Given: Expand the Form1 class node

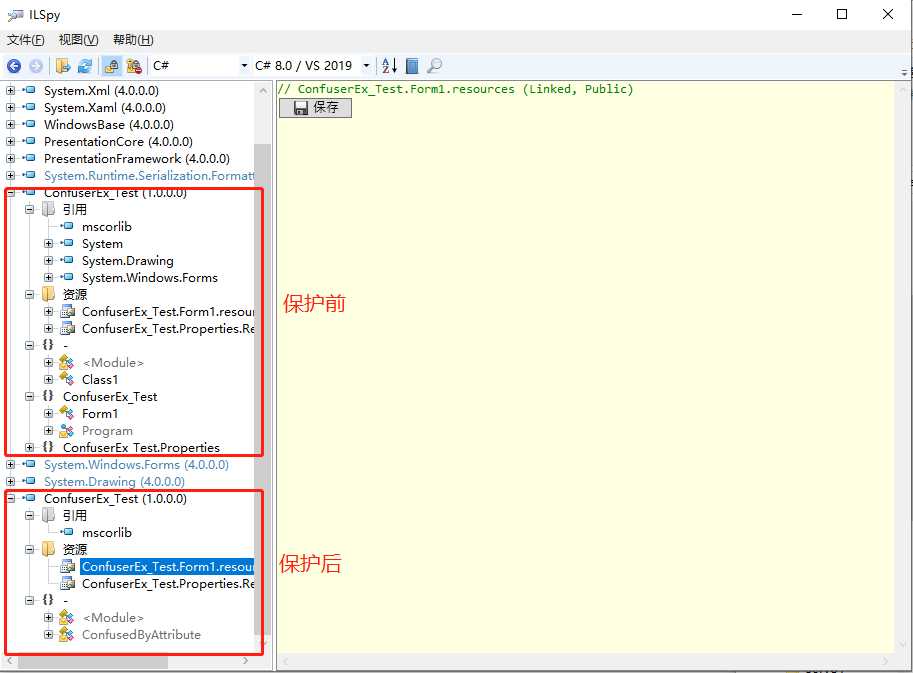Looking at the screenshot, I should [49, 413].
